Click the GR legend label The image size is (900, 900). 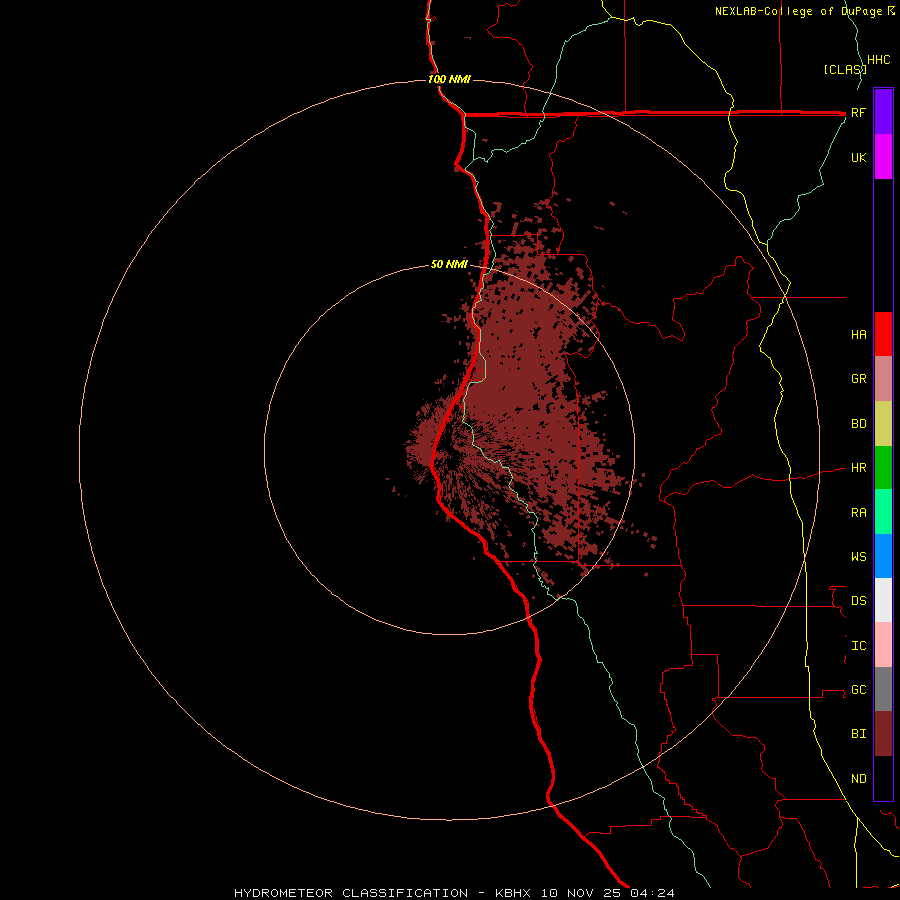point(858,379)
